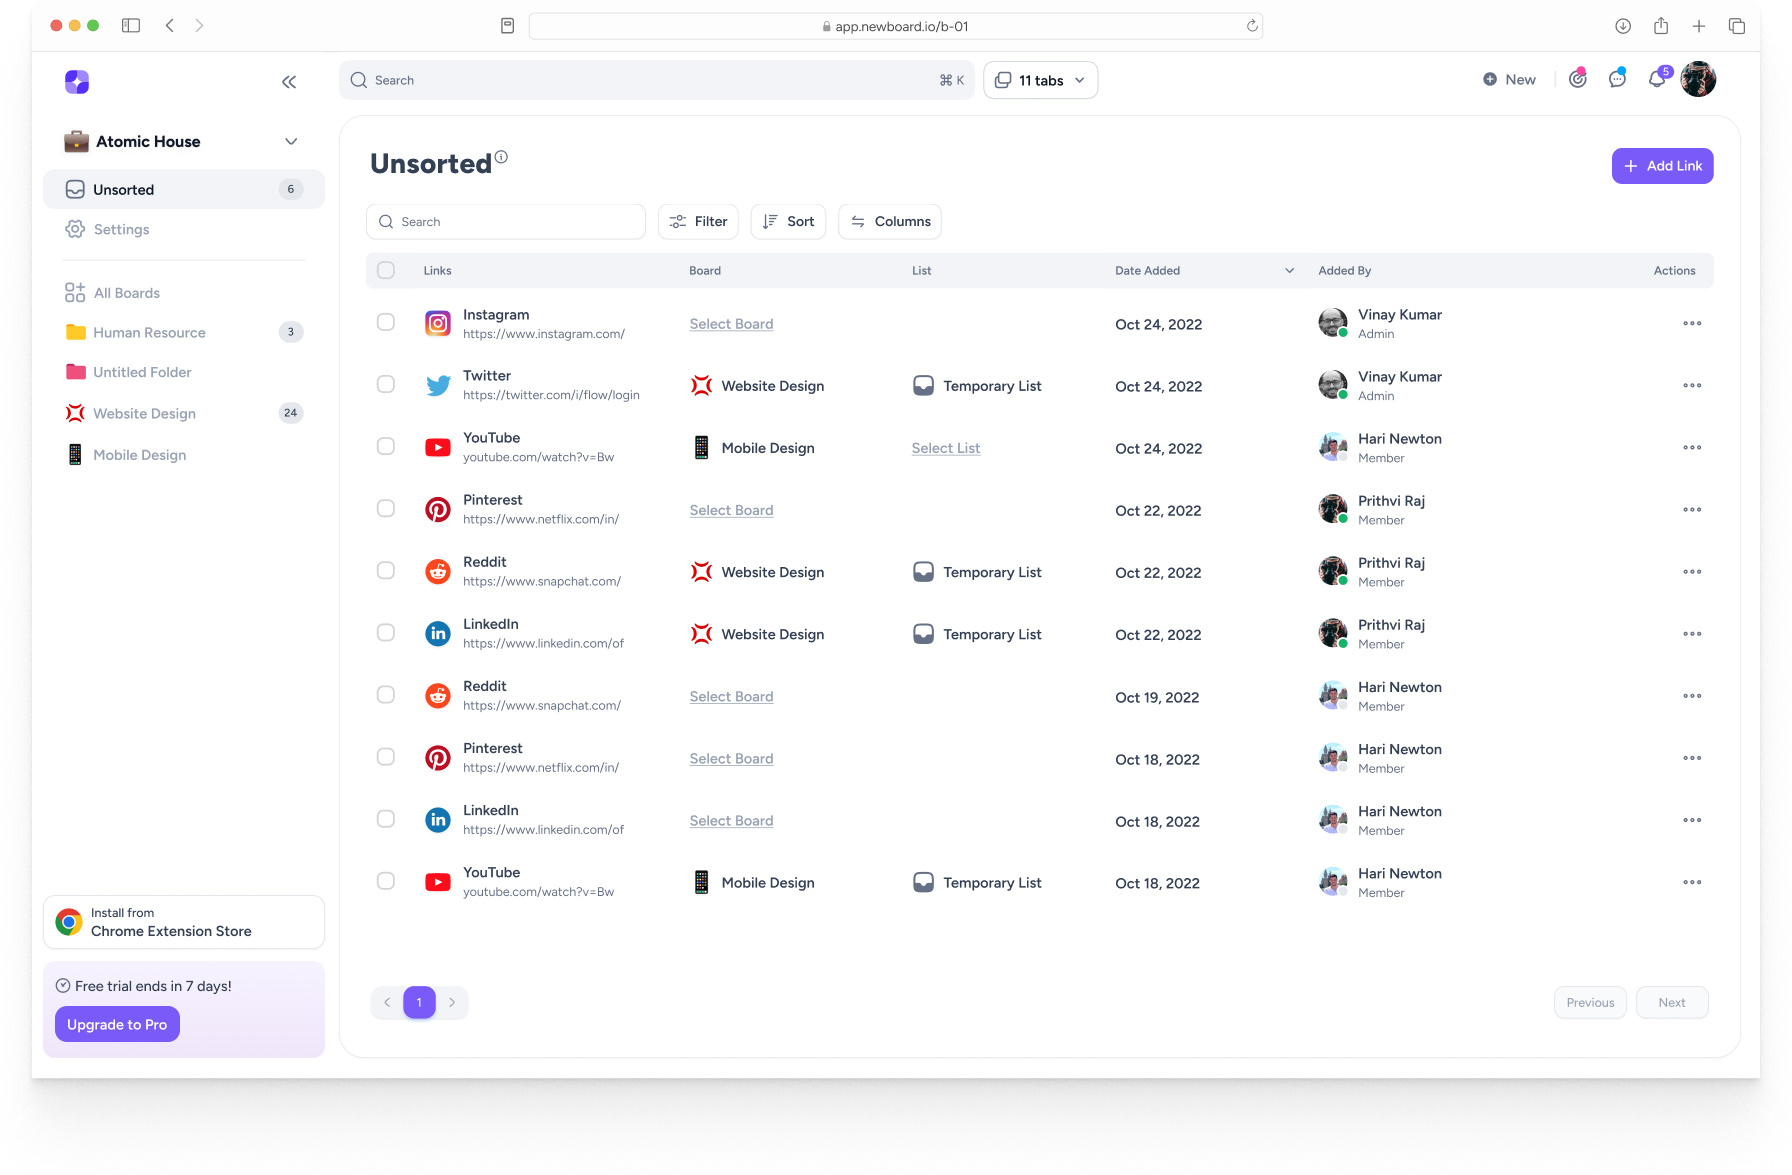Open Select Board link on the Pinterest row
This screenshot has height=1175, width=1792.
731,510
